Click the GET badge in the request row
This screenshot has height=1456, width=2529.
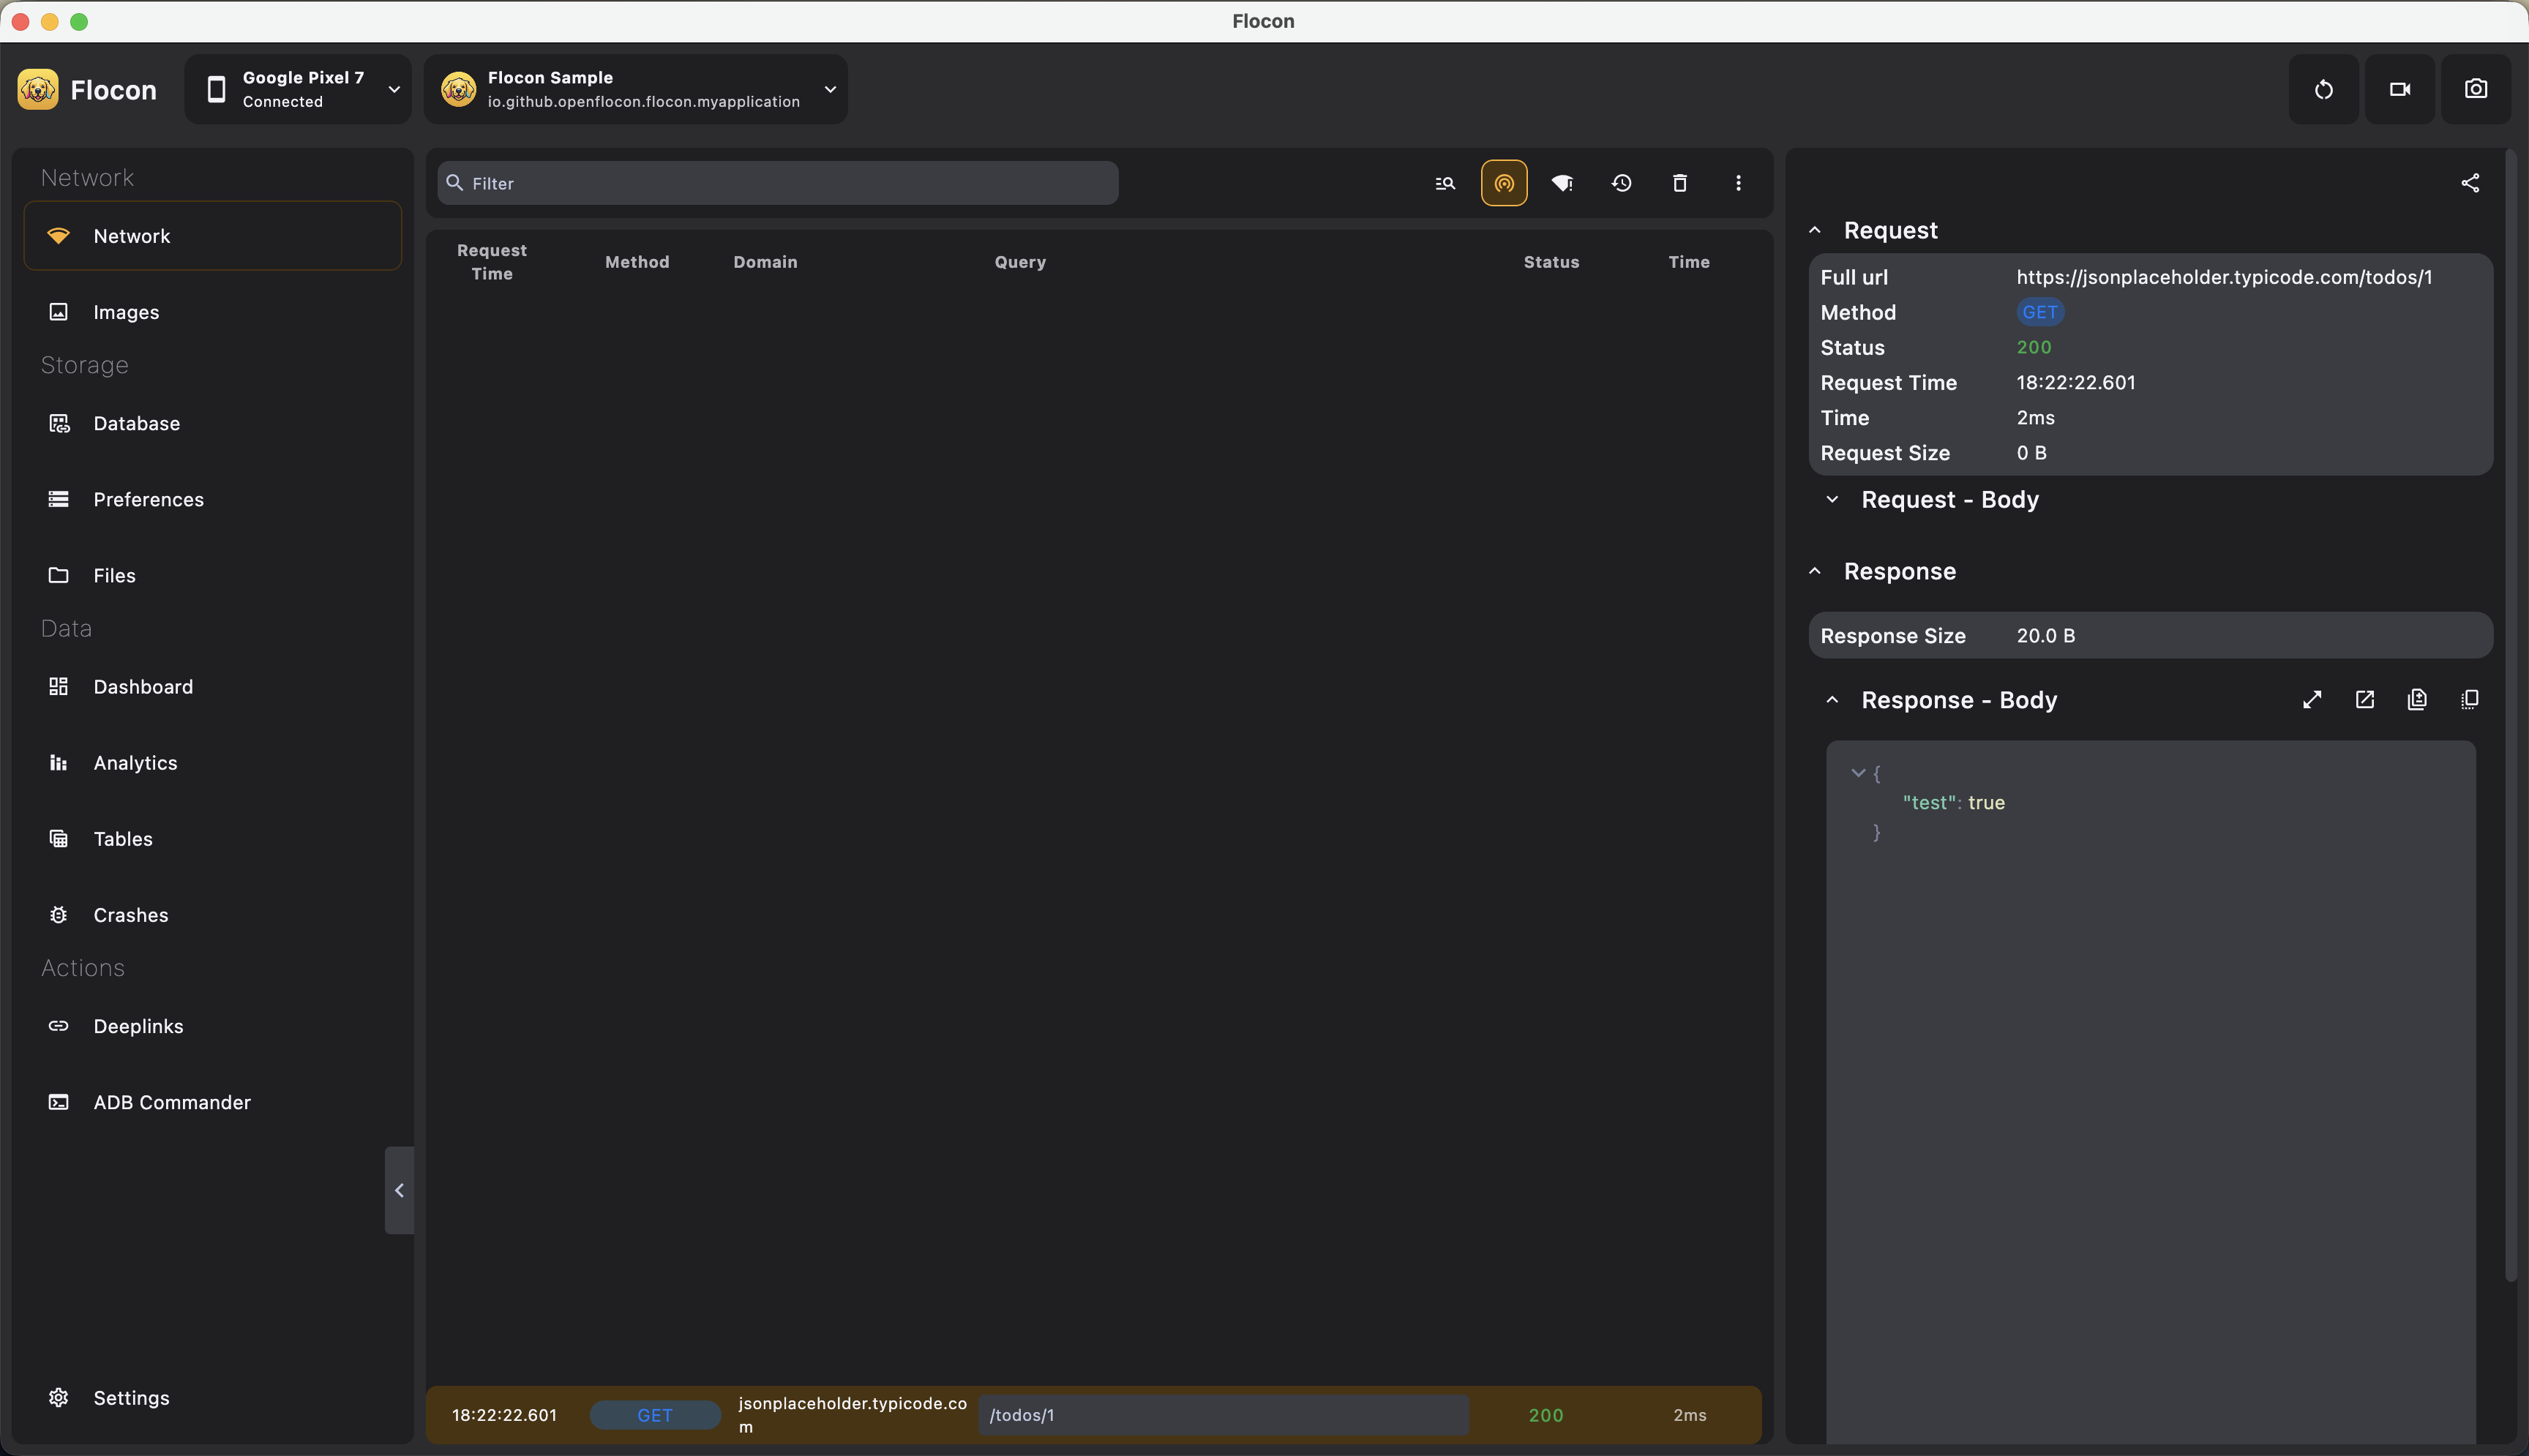pos(655,1415)
